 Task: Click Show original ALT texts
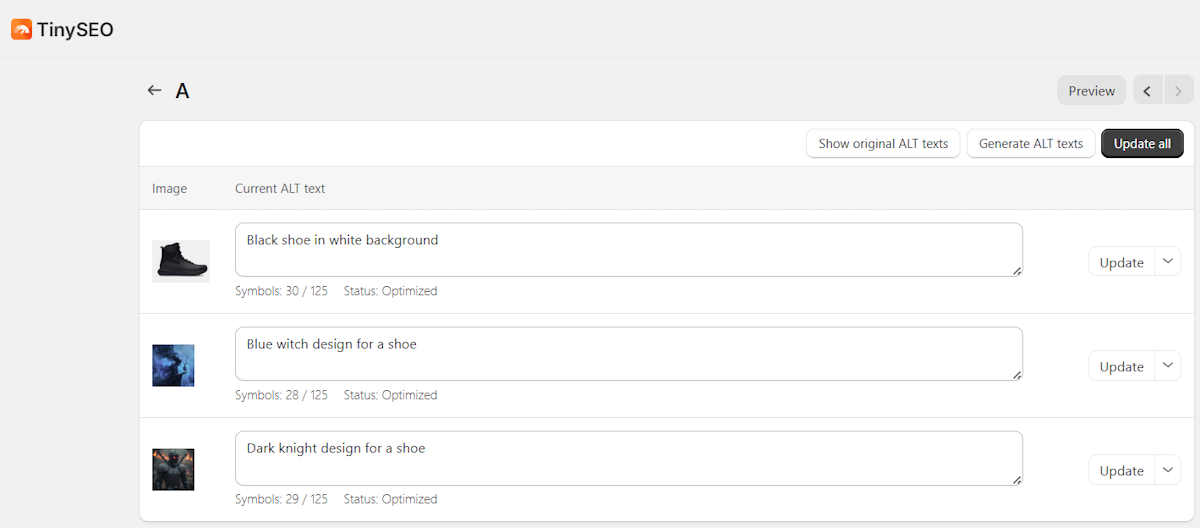tap(883, 143)
